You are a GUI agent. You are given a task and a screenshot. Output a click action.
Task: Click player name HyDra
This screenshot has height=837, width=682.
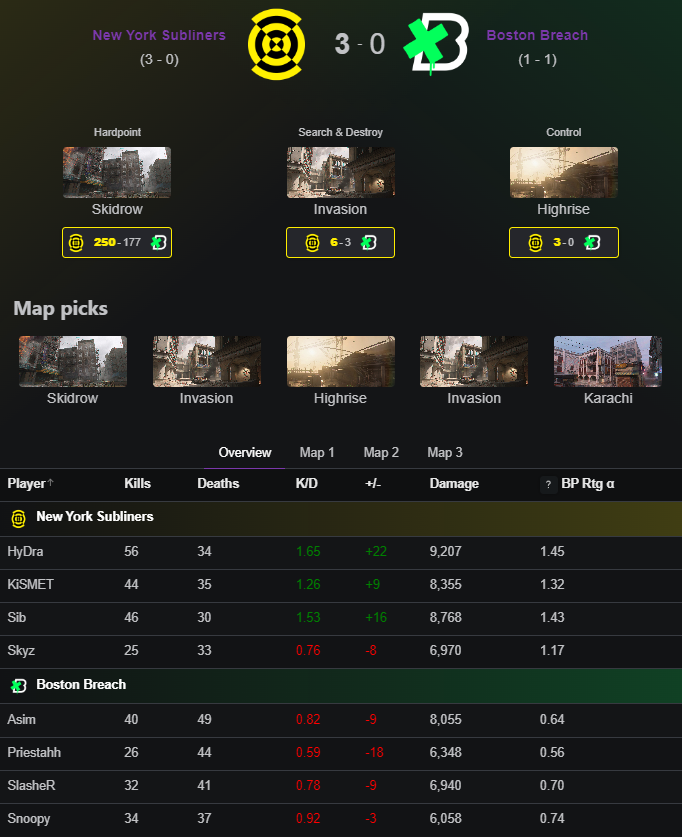25,551
